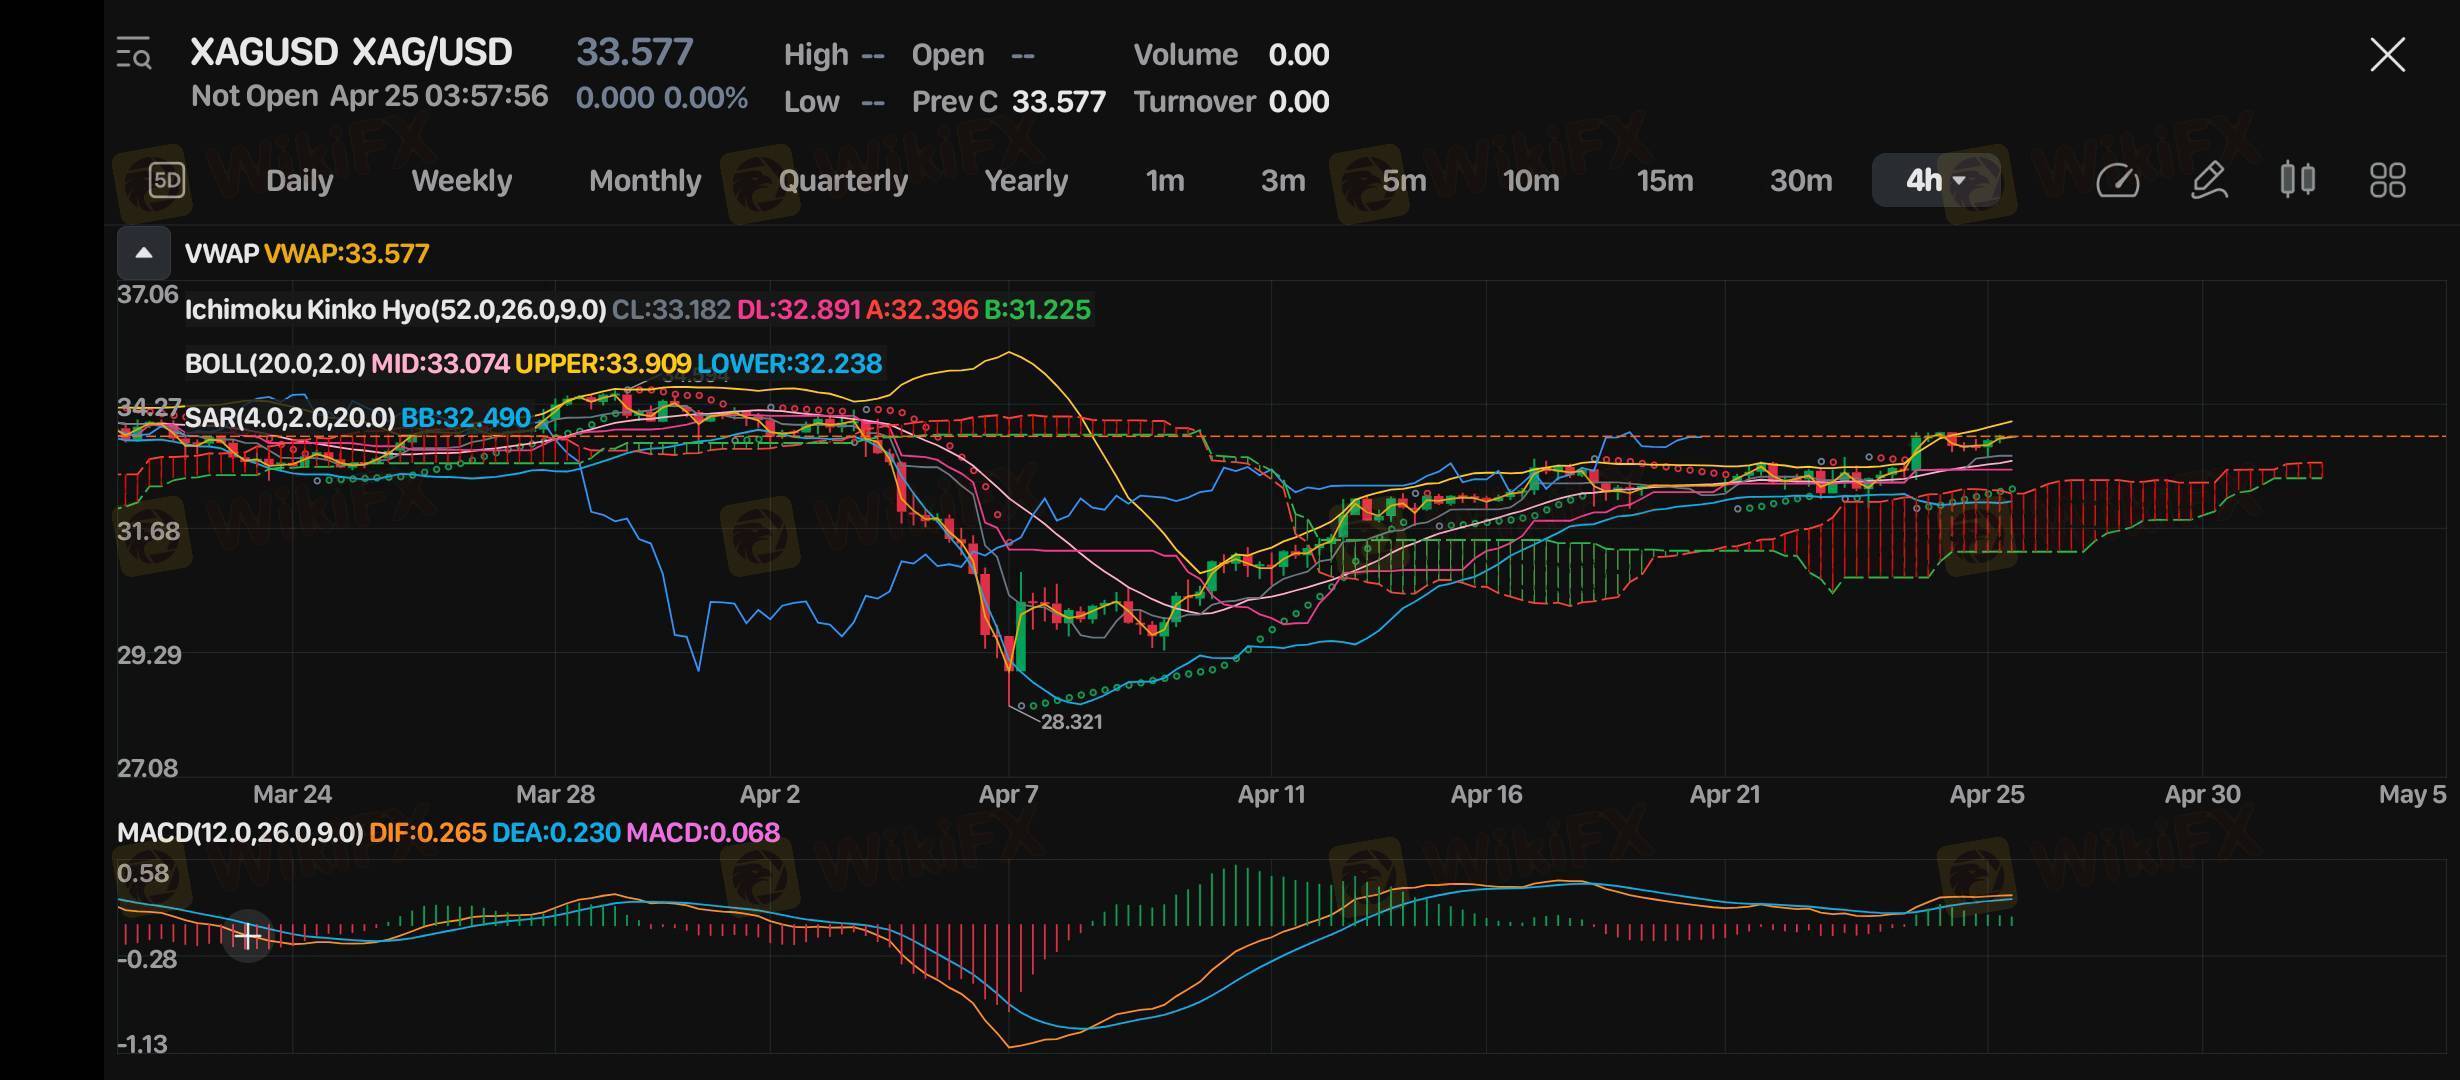Open the symbol search list icon

134,54
